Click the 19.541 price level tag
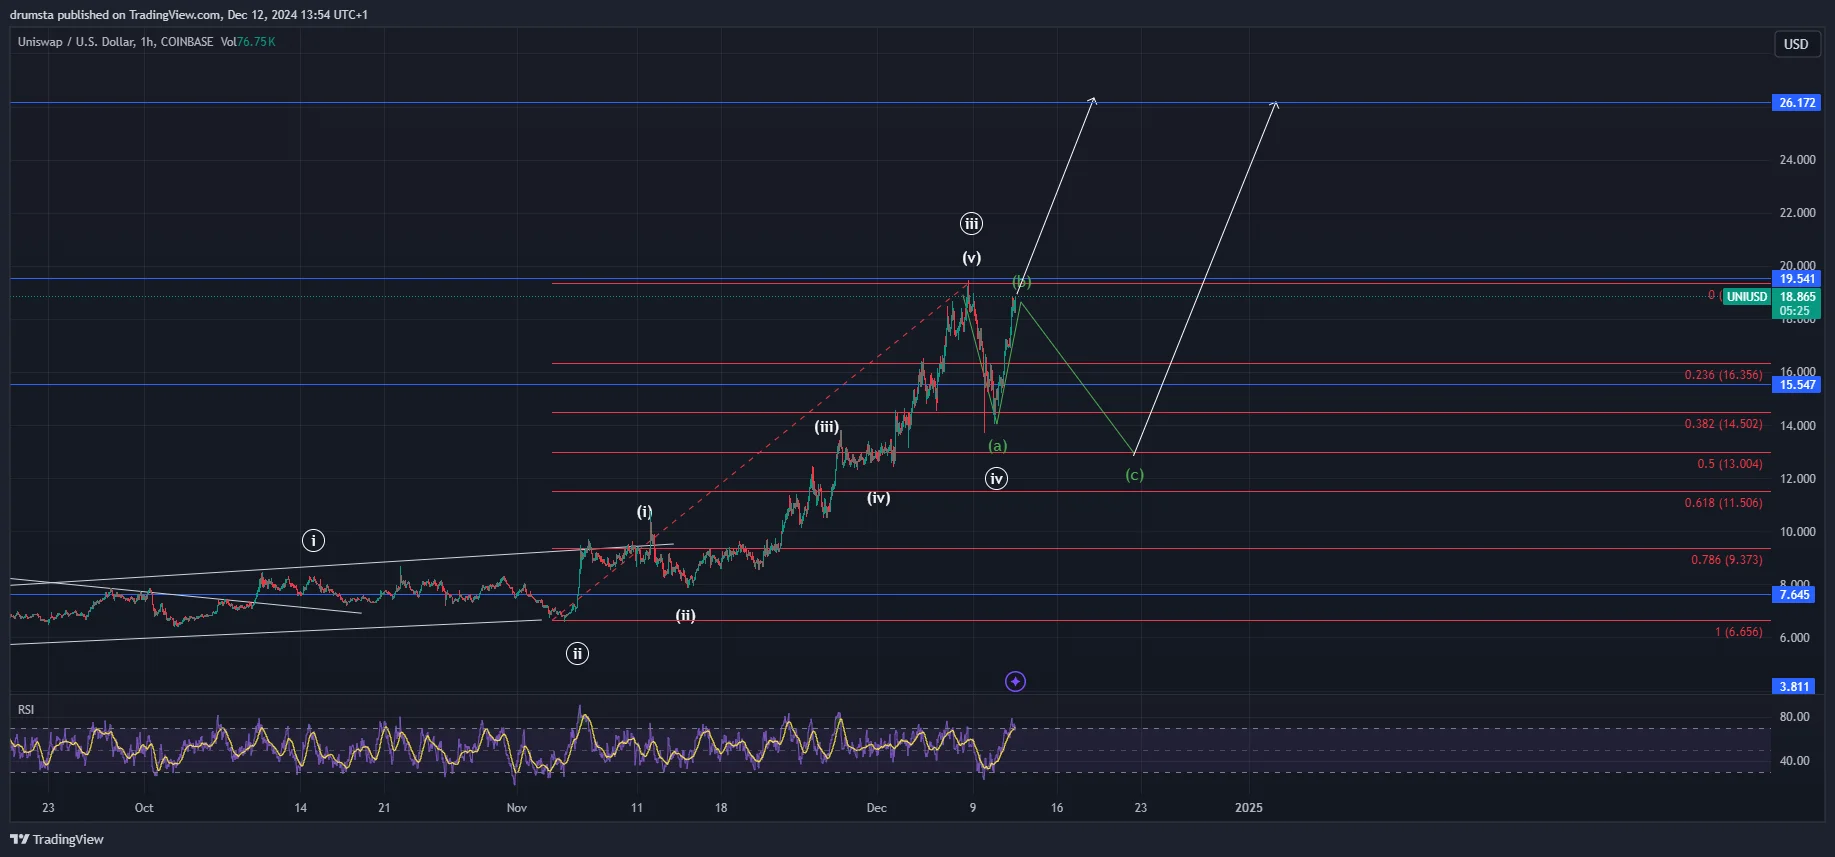This screenshot has width=1835, height=857. pyautogui.click(x=1796, y=279)
